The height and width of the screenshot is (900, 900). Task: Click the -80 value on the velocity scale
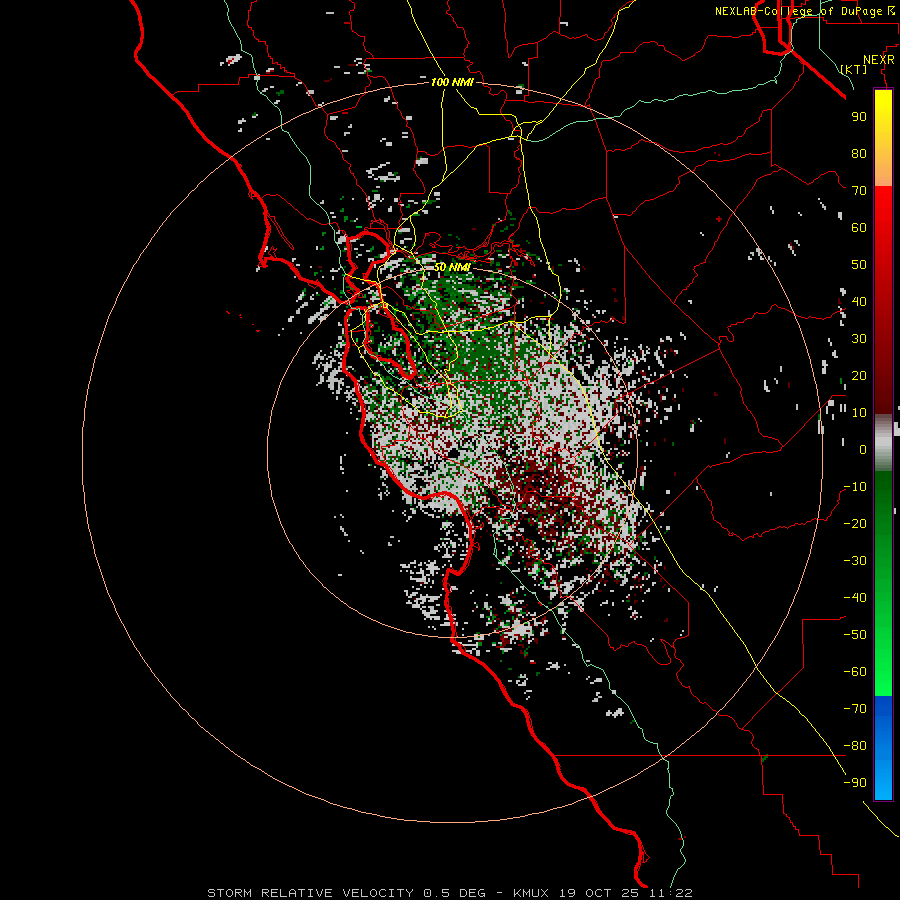[x=855, y=746]
